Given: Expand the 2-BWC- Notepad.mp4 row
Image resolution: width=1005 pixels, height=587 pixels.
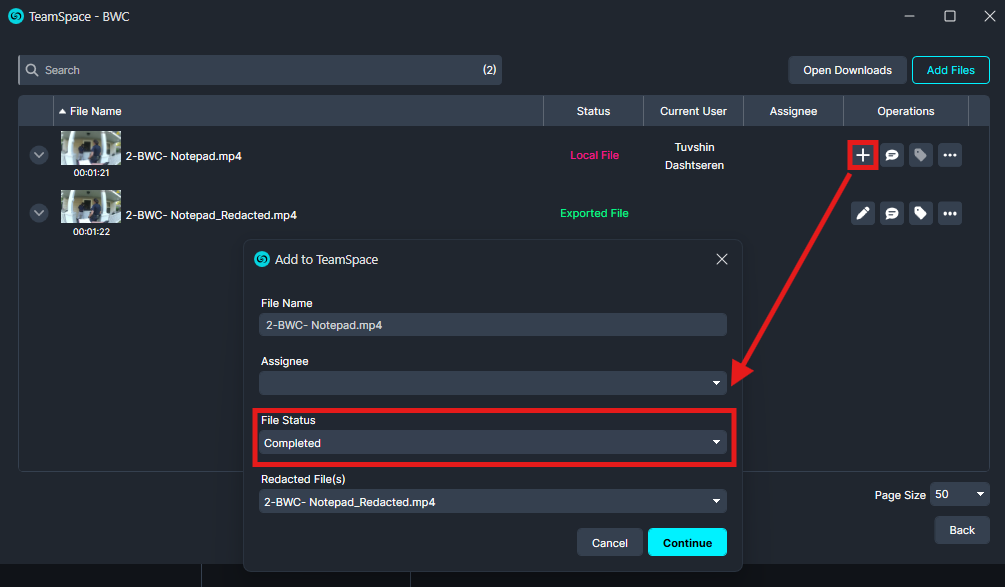Looking at the screenshot, I should click(x=39, y=155).
